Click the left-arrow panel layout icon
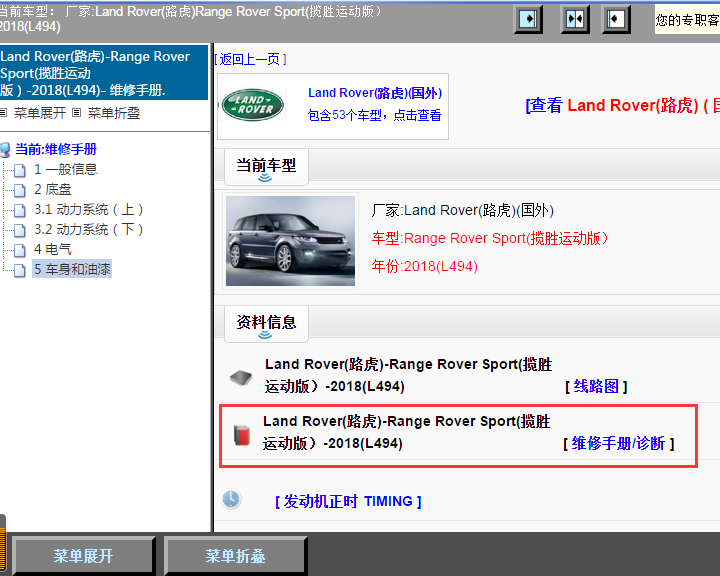Image resolution: width=720 pixels, height=576 pixels. point(616,19)
